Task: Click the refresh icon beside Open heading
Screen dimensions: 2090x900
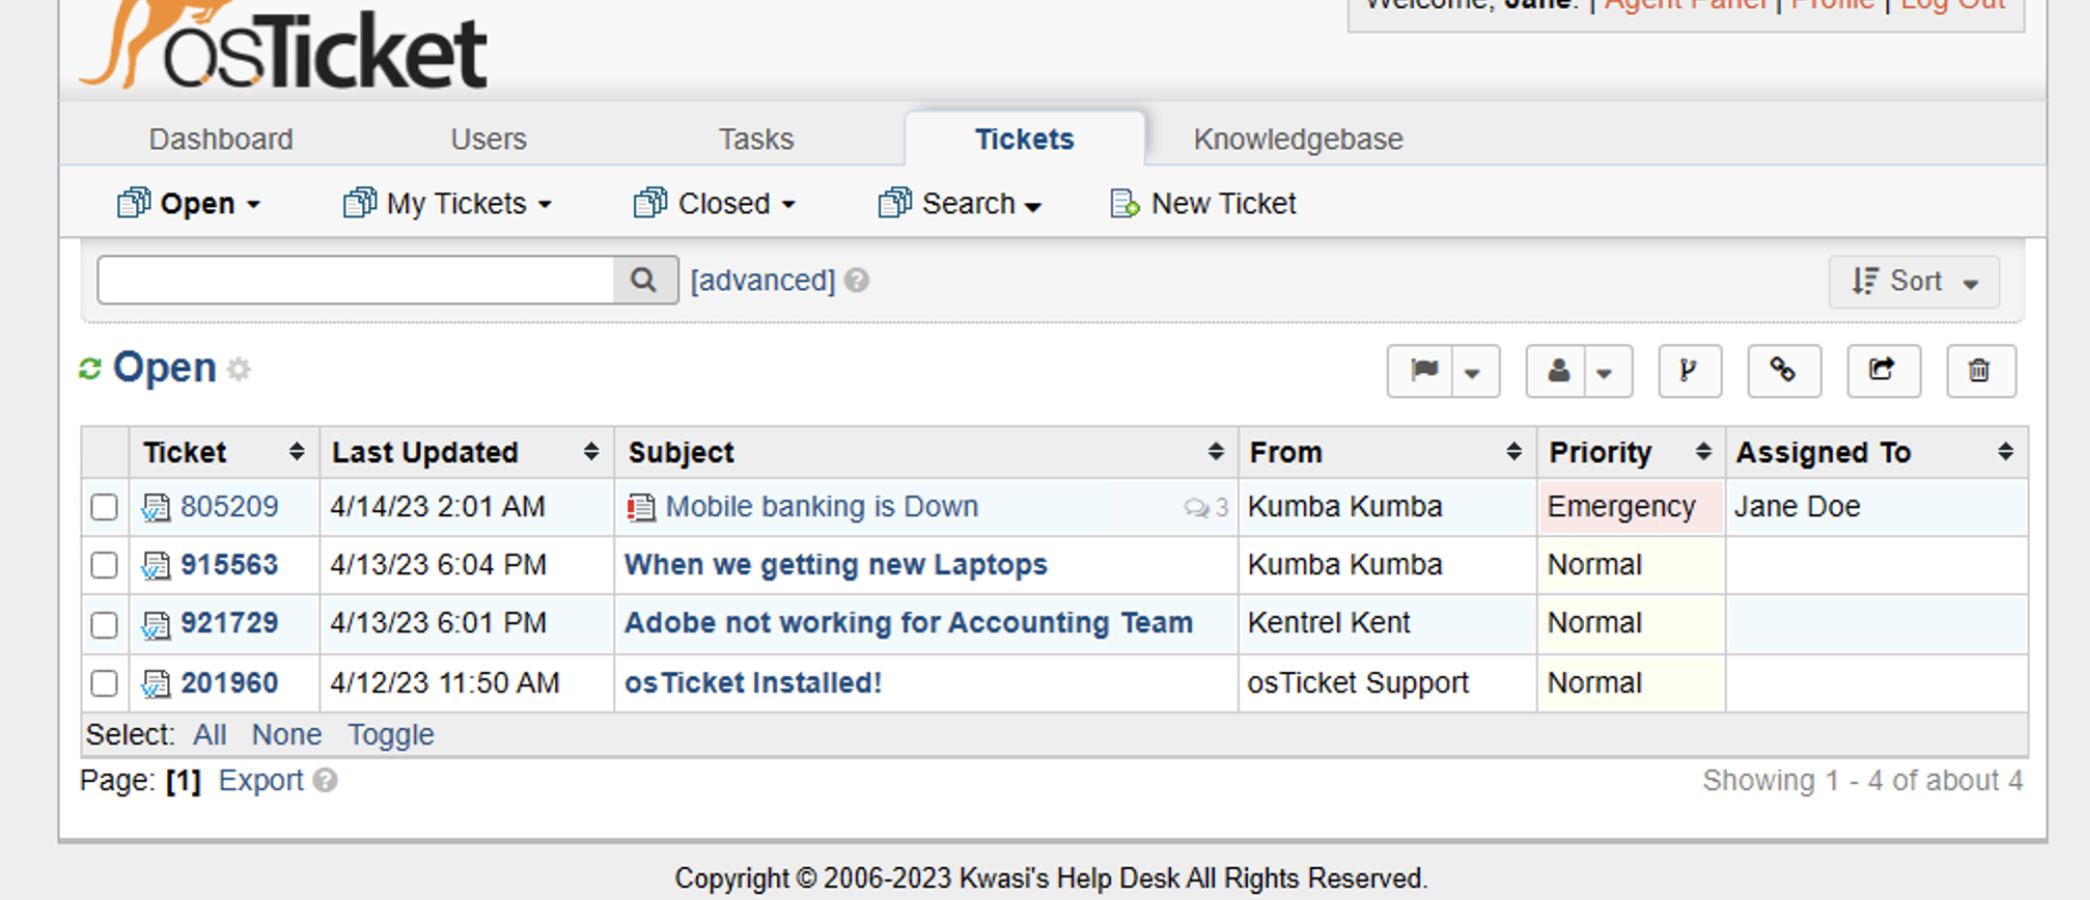Action: click(91, 368)
